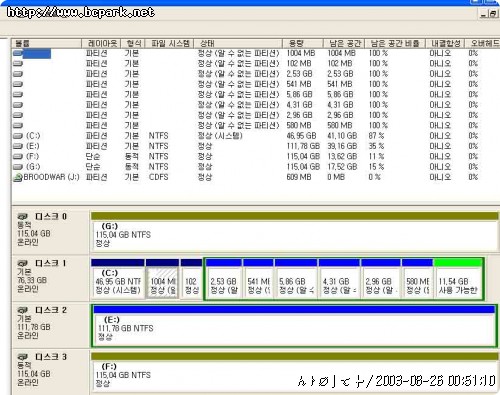Click the 76.33 GB size label under 디스크 1
Image resolution: width=500 pixels, height=395 pixels.
[x=32, y=280]
